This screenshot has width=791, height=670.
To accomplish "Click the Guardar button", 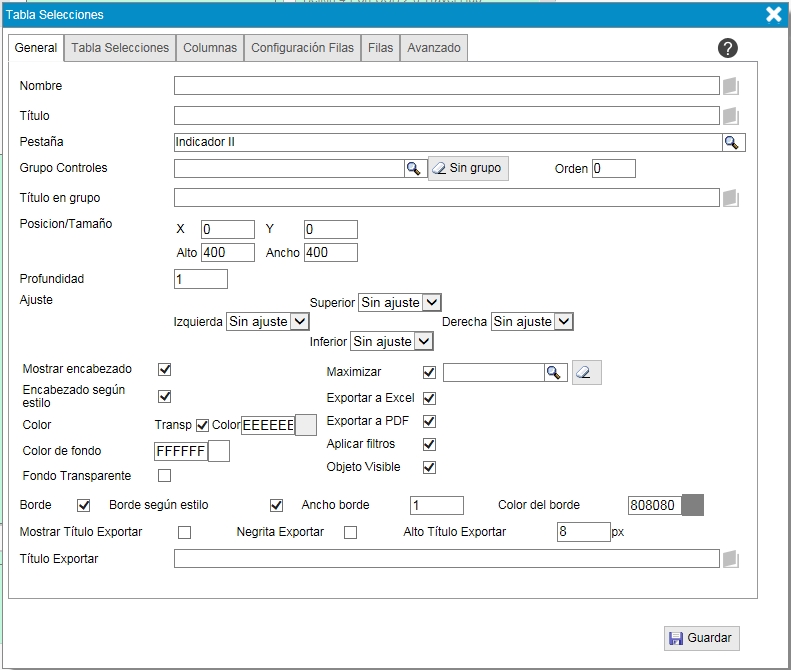I will point(701,638).
